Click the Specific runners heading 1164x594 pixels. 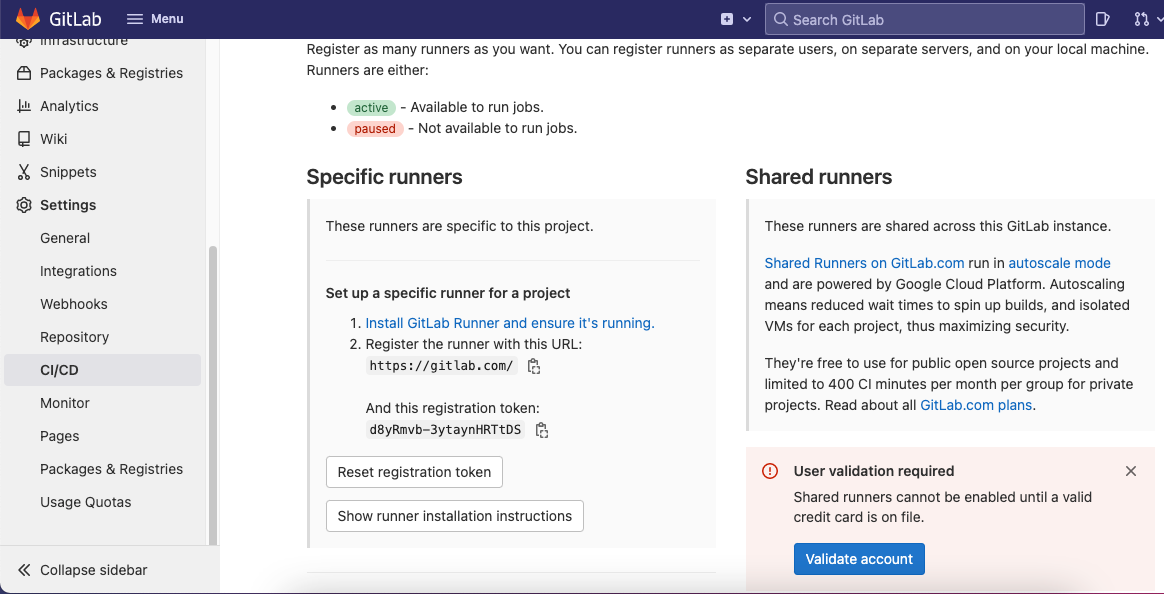385,177
